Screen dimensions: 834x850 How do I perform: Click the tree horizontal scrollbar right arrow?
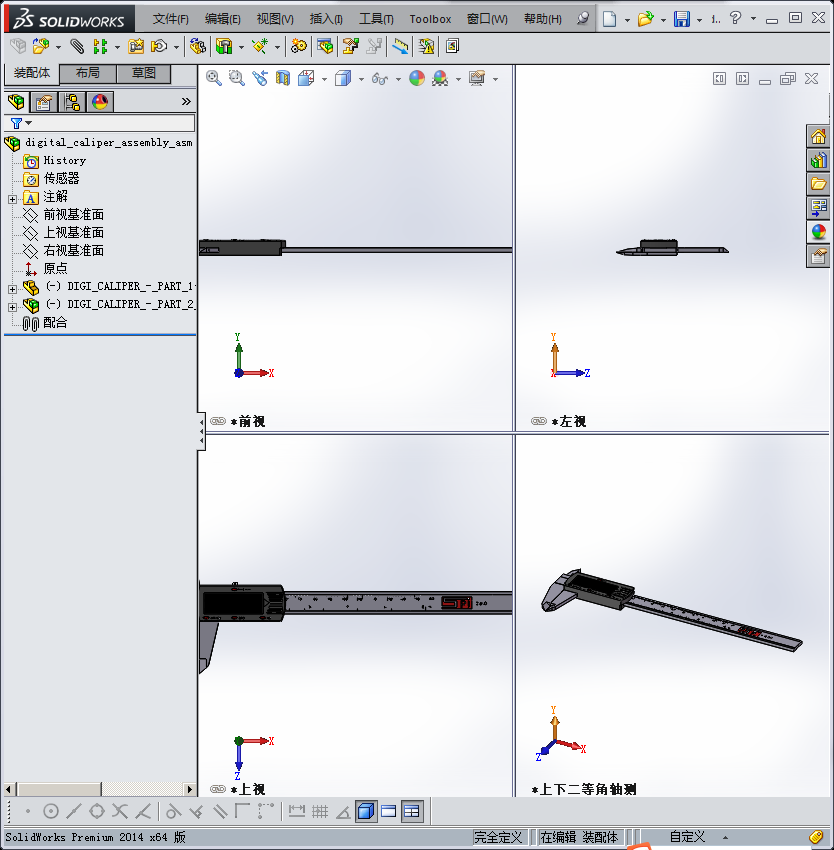click(189, 789)
